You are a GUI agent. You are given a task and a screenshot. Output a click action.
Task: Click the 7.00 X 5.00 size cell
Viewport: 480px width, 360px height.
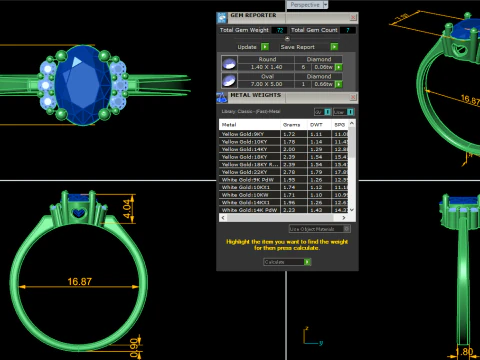click(x=266, y=84)
